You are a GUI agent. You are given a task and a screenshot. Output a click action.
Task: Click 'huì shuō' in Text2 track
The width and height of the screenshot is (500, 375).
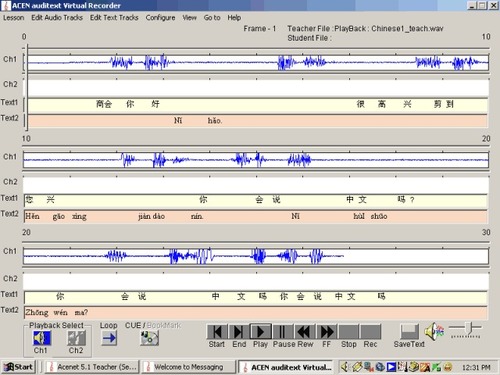370,216
